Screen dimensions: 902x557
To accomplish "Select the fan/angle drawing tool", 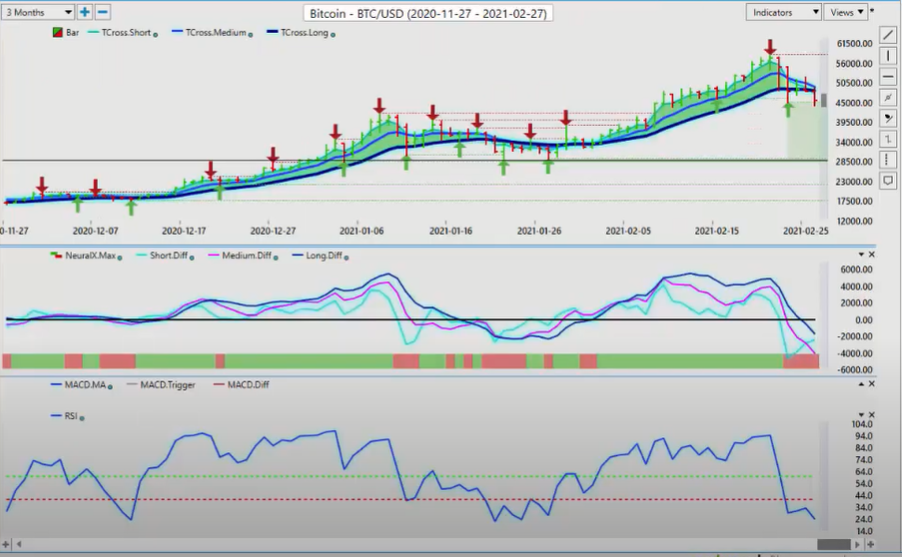I will click(888, 119).
